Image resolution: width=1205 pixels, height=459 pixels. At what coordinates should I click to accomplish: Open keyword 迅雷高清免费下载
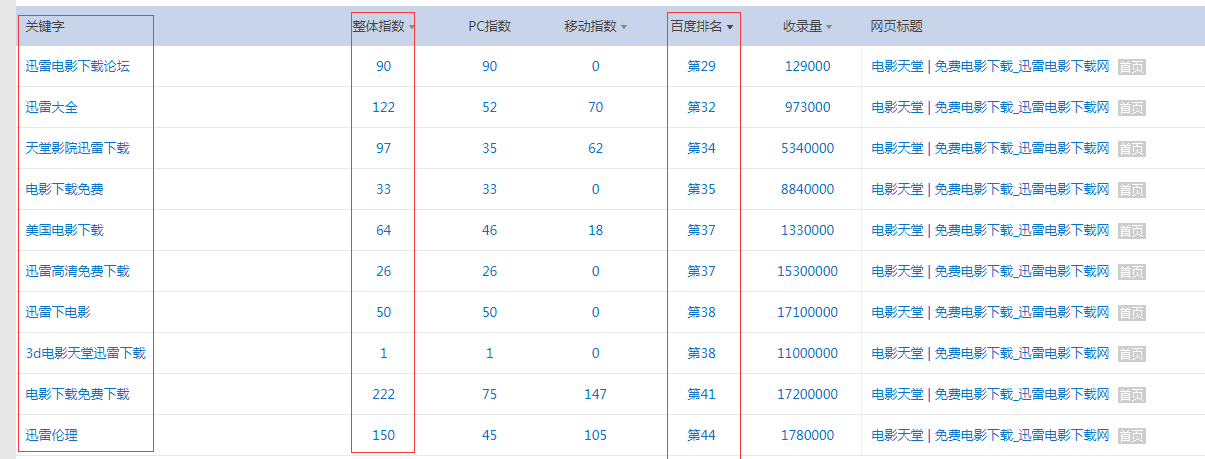(77, 271)
